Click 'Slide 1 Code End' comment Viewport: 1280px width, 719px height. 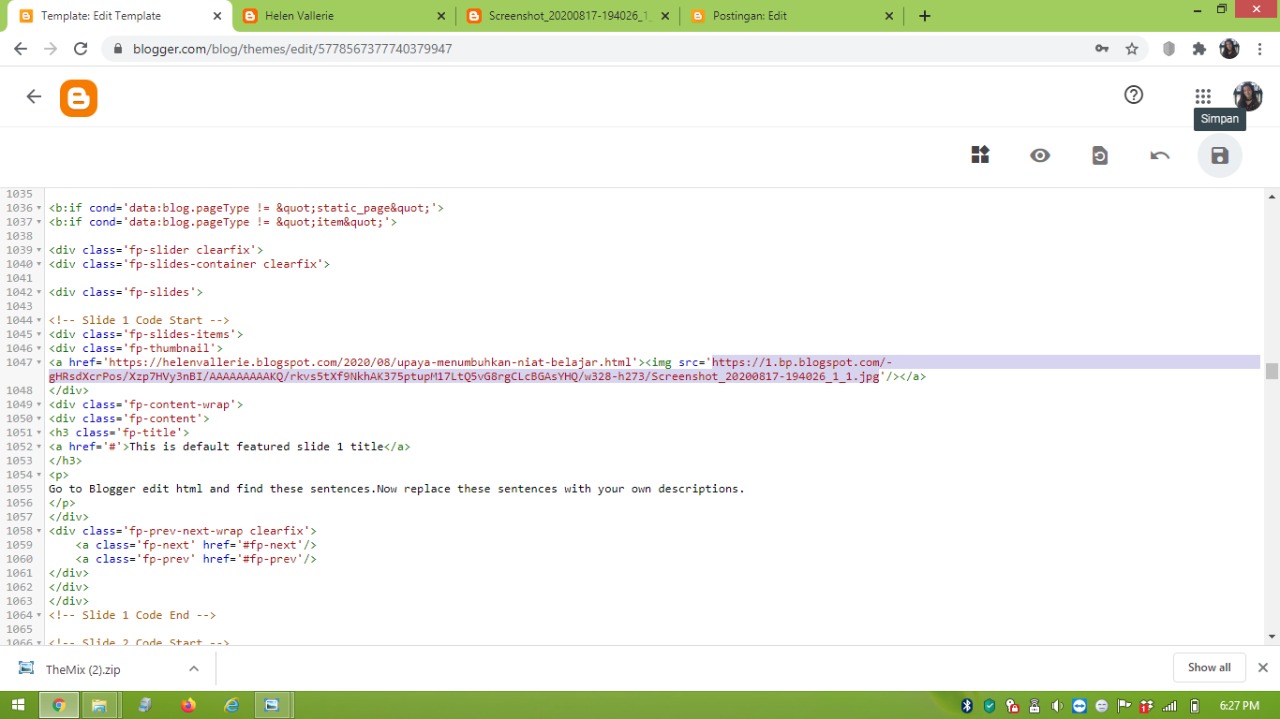click(x=132, y=615)
